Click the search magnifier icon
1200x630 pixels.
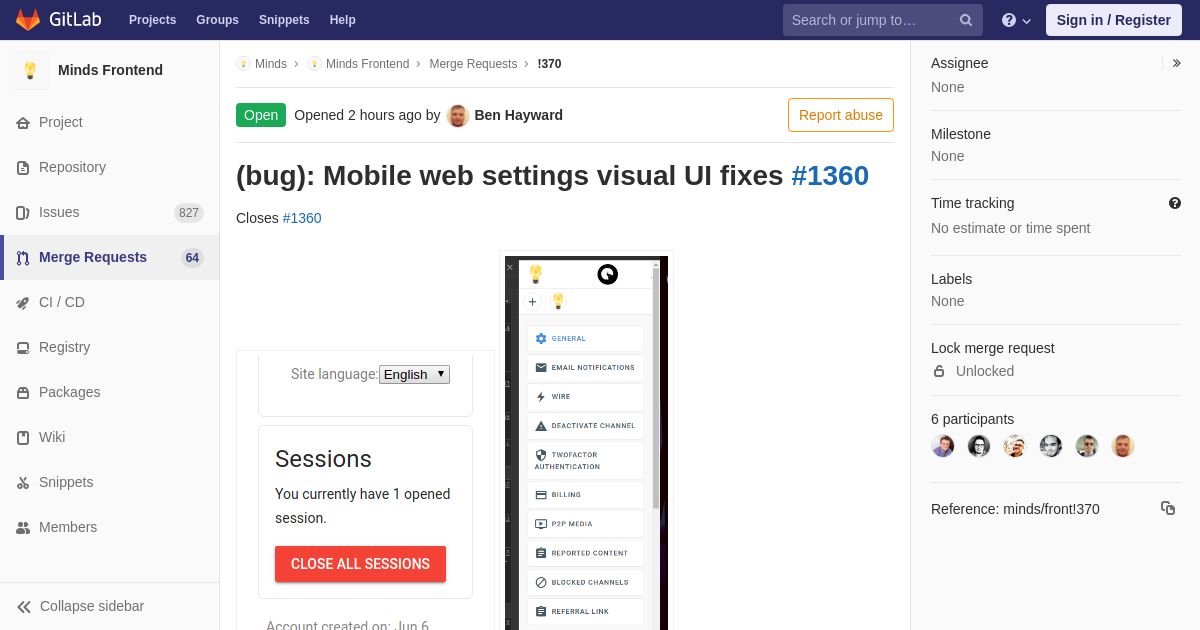click(965, 20)
